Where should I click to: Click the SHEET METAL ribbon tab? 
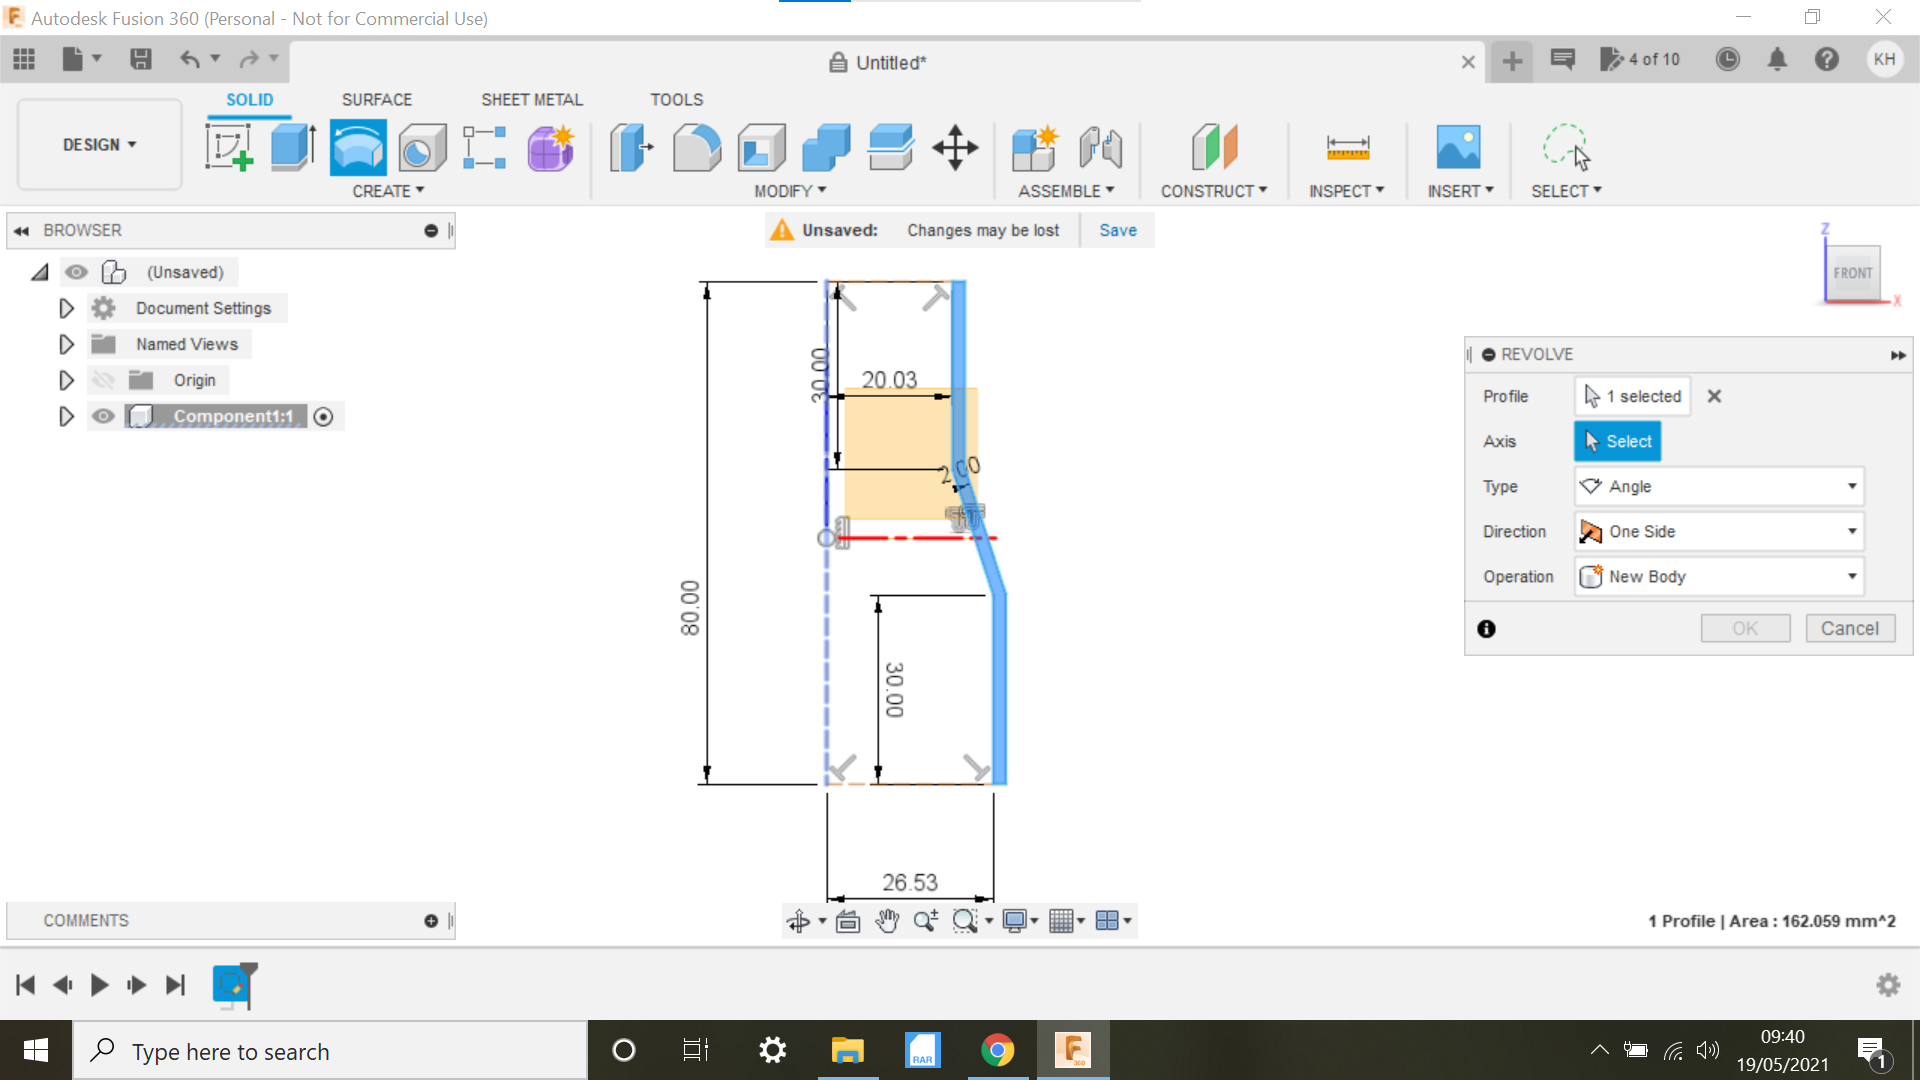[x=531, y=99]
